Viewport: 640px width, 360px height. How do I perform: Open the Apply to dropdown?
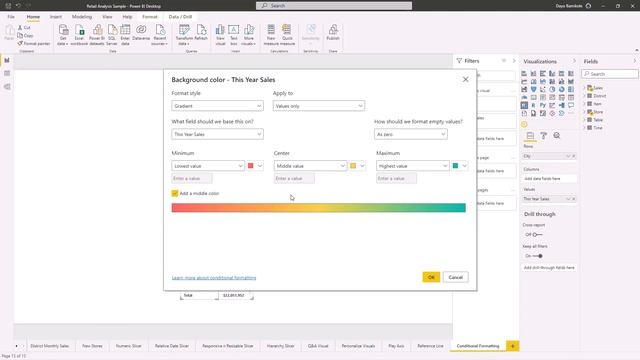point(319,106)
